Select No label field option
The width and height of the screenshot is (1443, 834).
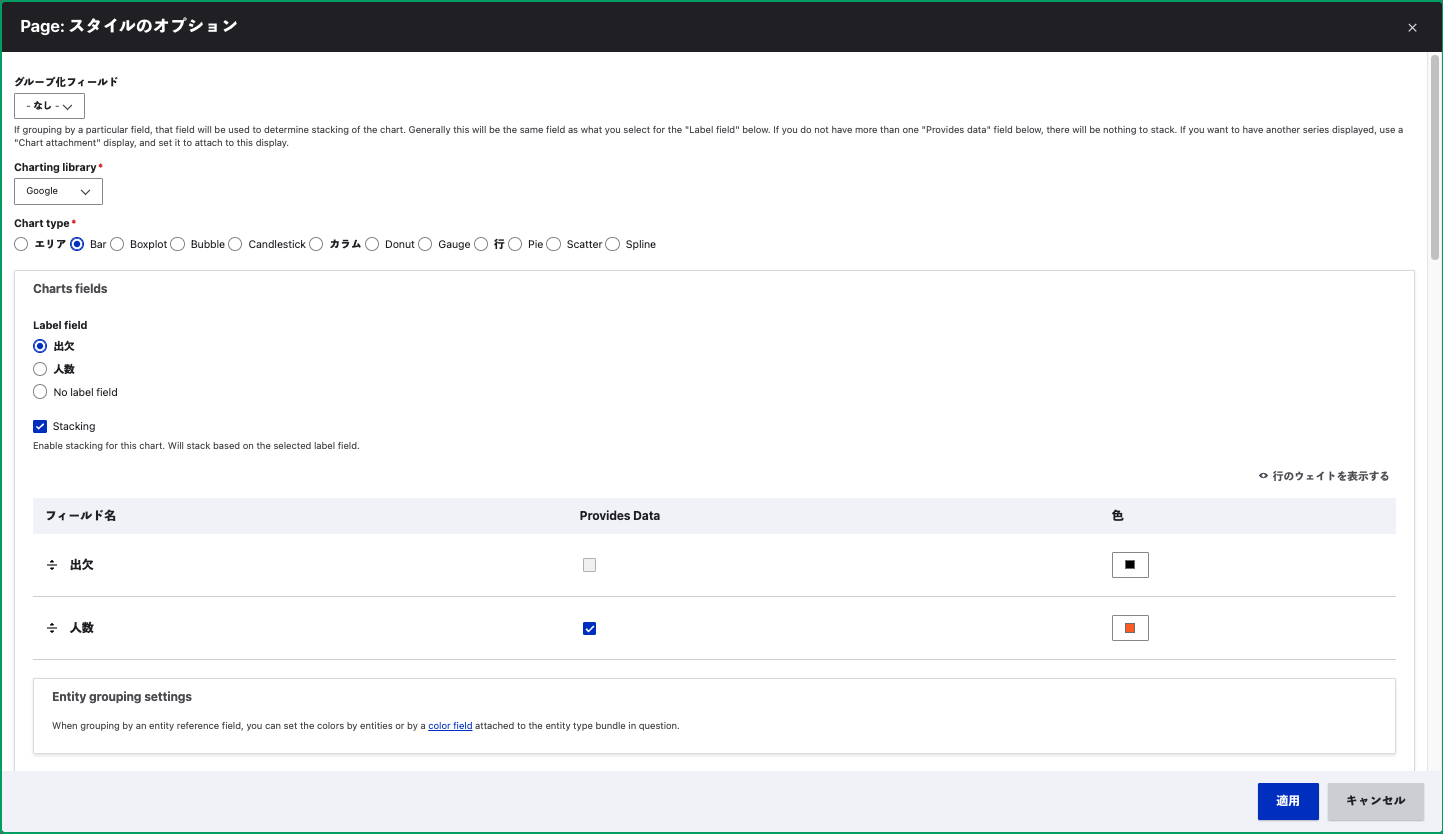(x=40, y=392)
